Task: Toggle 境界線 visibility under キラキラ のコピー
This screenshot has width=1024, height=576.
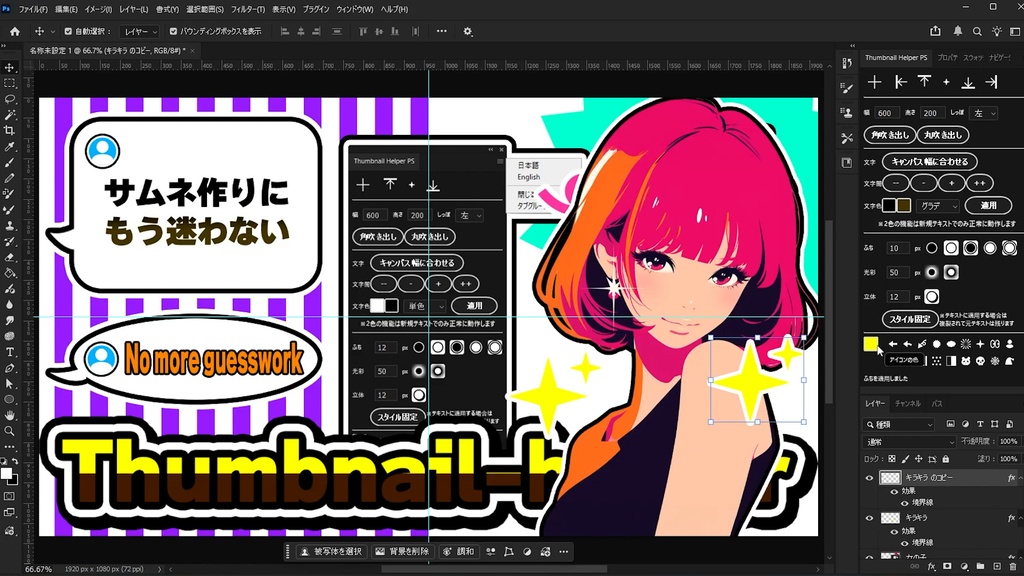Action: click(x=904, y=503)
